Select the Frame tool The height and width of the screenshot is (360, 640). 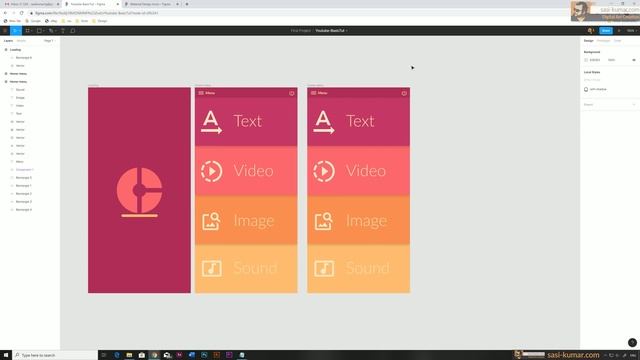click(28, 31)
